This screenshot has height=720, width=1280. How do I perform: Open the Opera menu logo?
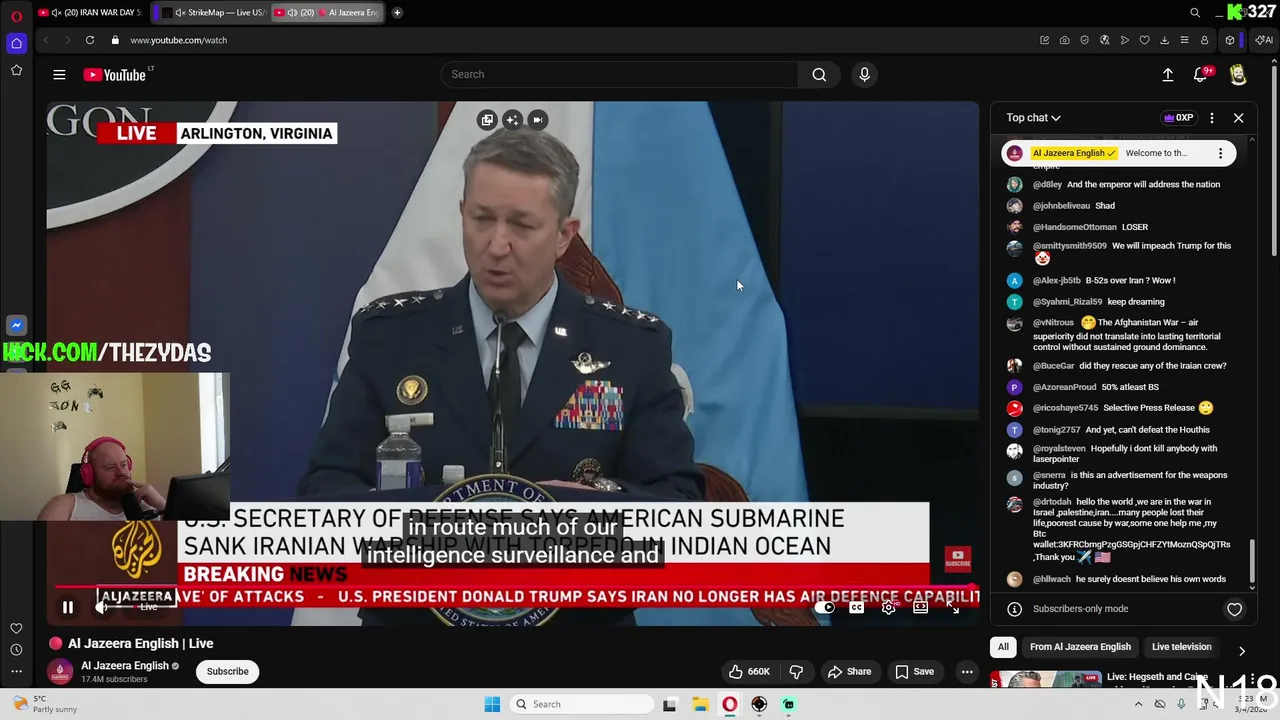click(16, 16)
